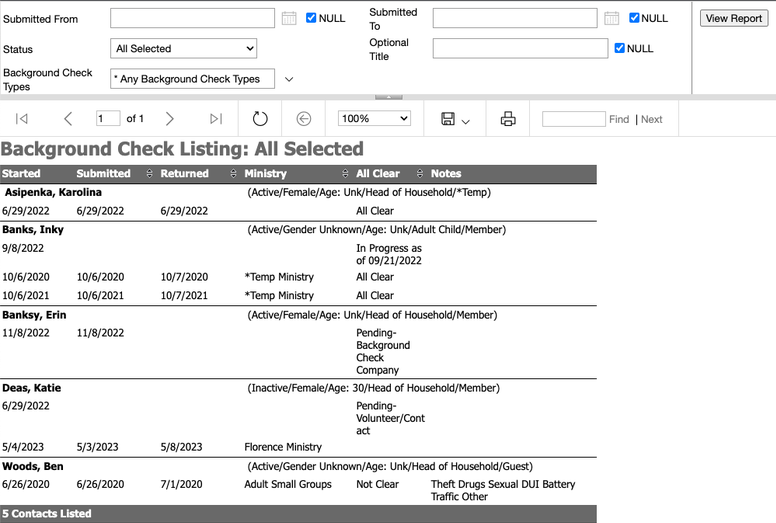This screenshot has height=523, width=776.
Task: Select contact name Woods, Ben
Action: [x=33, y=466]
